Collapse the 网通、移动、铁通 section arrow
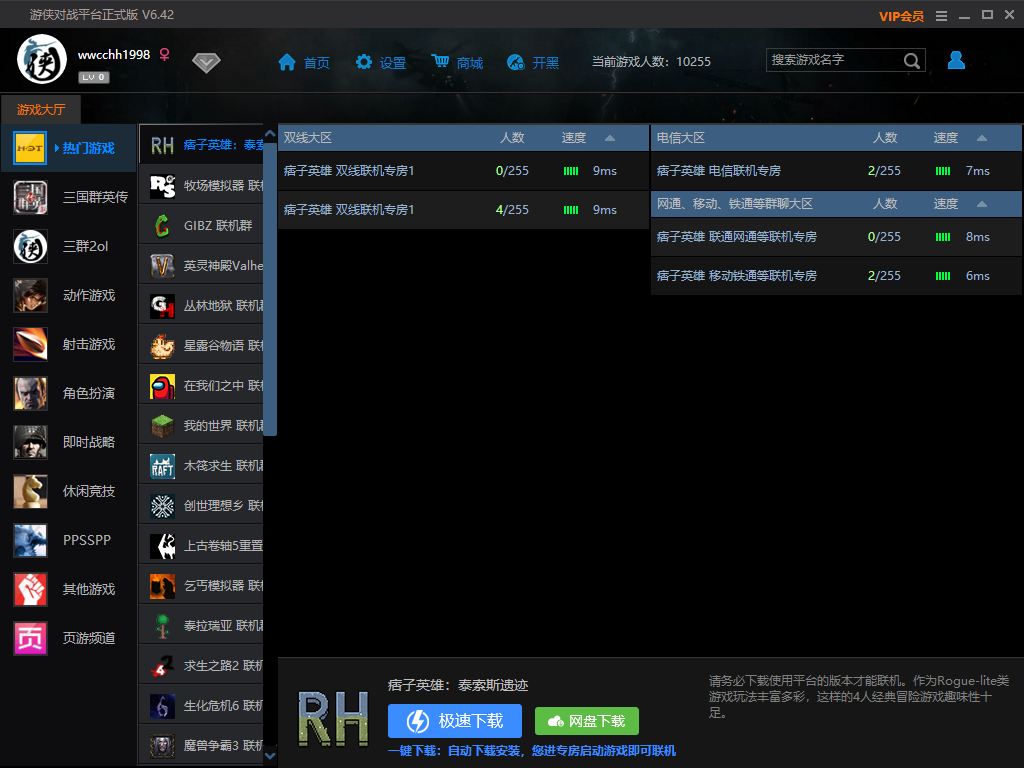The width and height of the screenshot is (1024, 768). (982, 204)
